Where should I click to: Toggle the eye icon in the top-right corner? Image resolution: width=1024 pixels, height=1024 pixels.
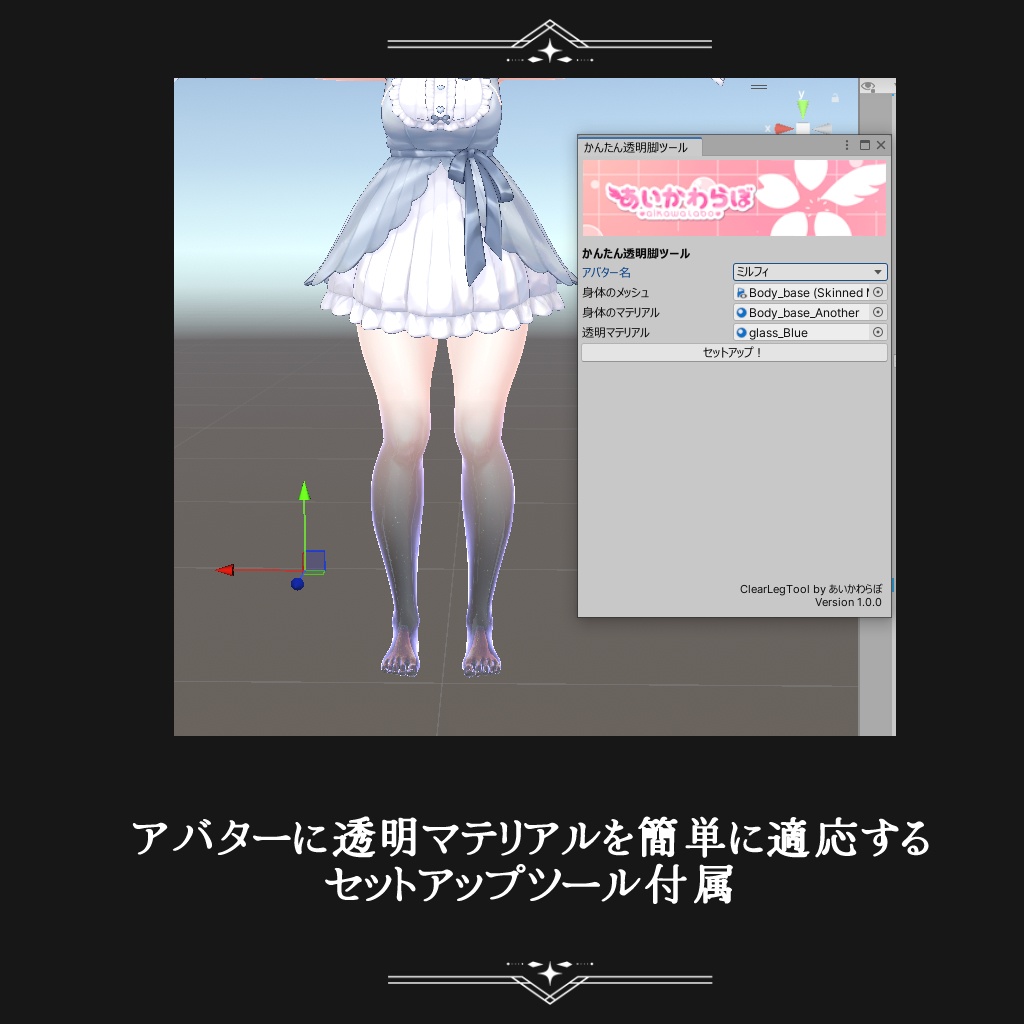pos(868,86)
